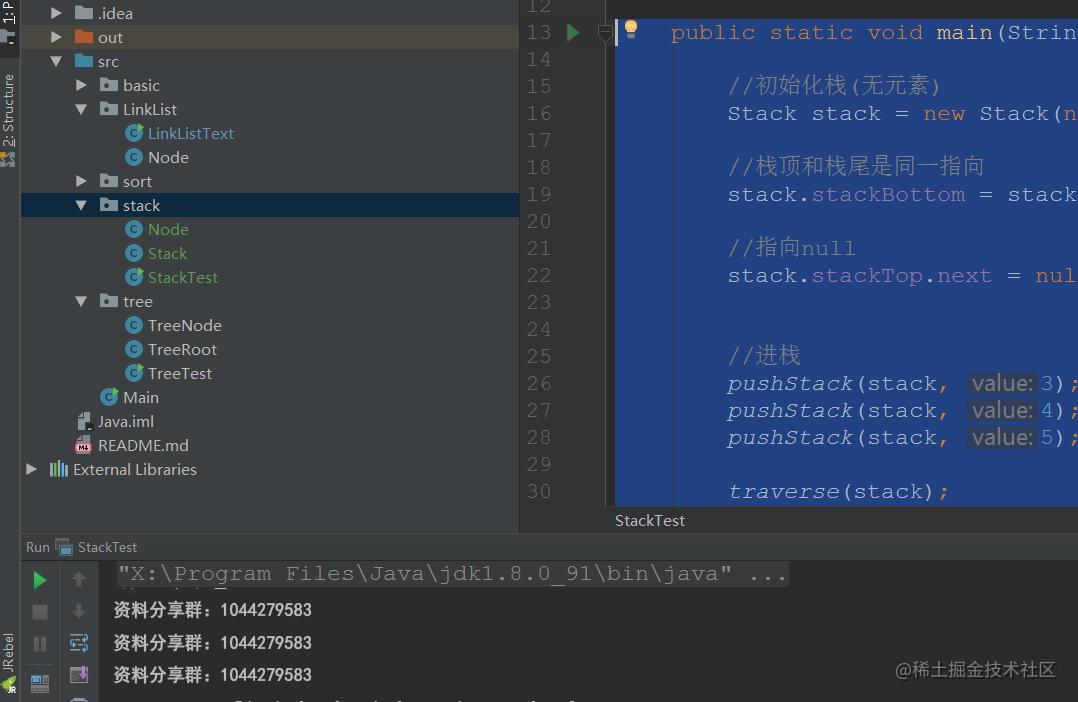This screenshot has width=1078, height=702.
Task: Rerun StackTest with green play button
Action: pos(40,580)
